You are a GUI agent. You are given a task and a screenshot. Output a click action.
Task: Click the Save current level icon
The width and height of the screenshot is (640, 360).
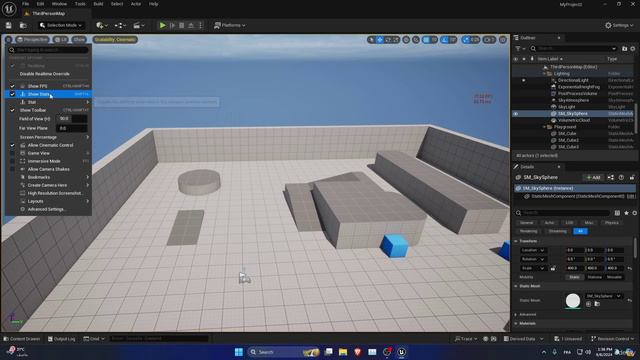point(9,25)
